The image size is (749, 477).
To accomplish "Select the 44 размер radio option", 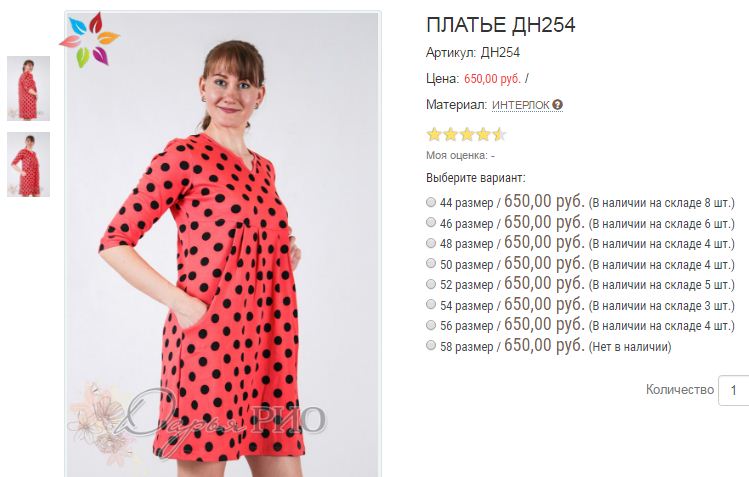I will [x=431, y=202].
